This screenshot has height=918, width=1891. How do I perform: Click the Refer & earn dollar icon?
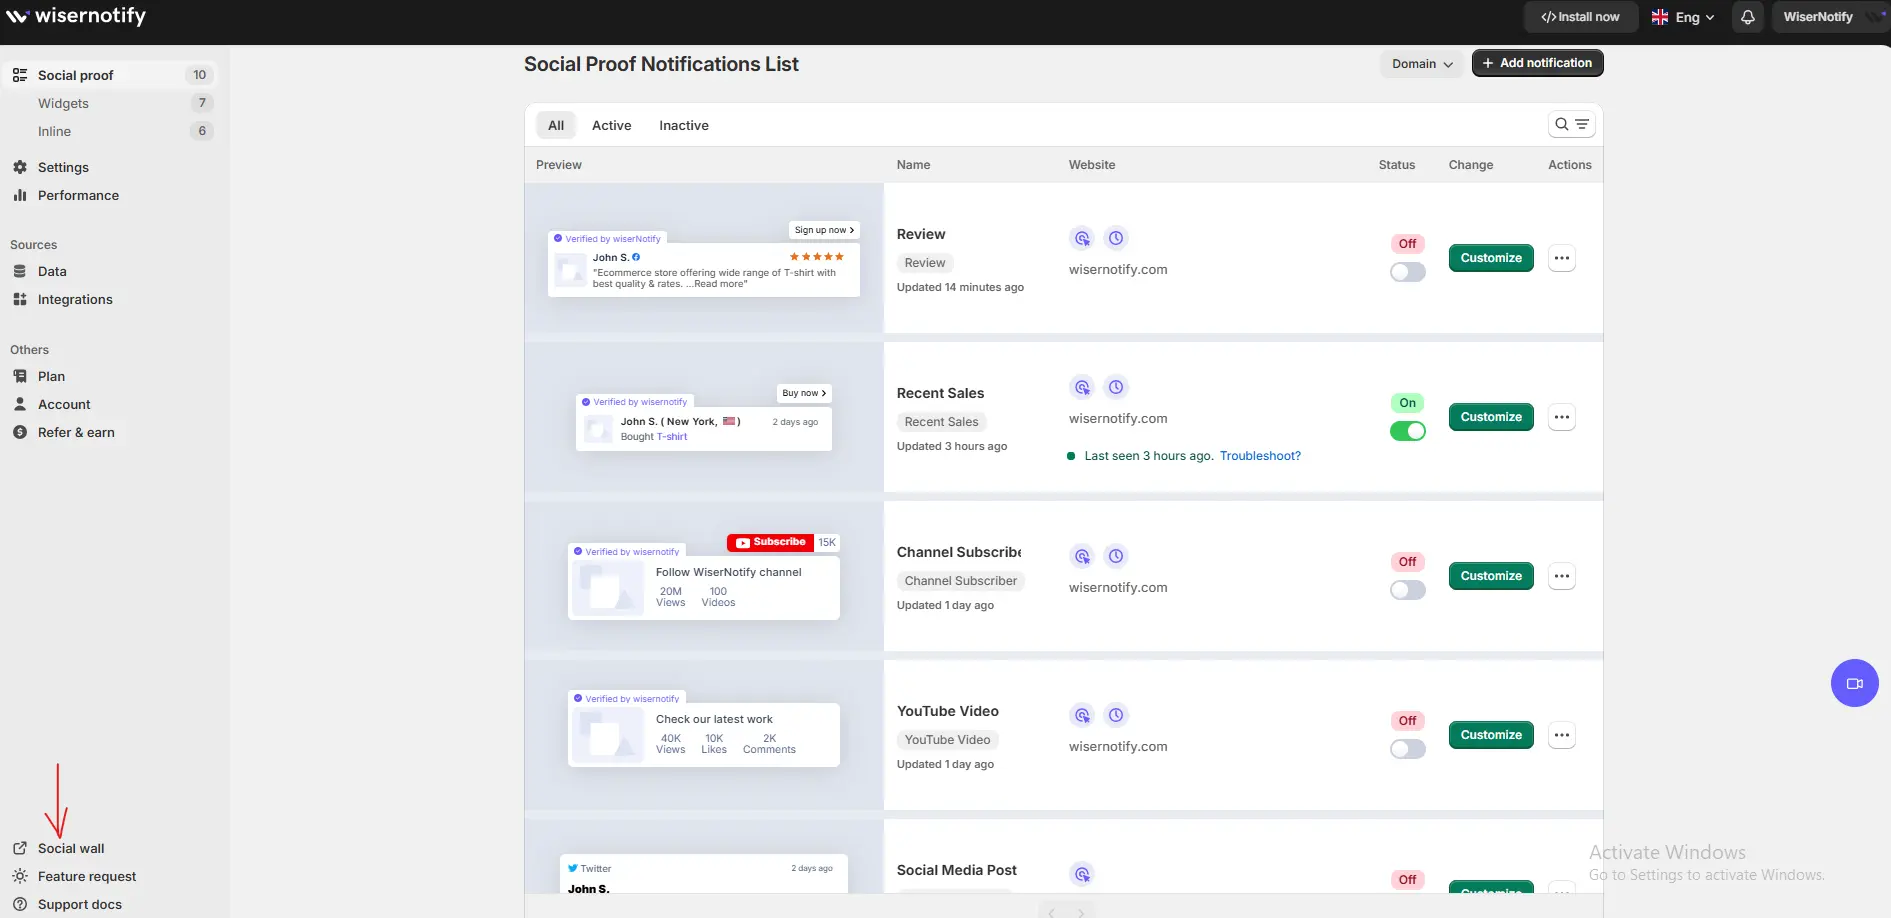[x=20, y=432]
